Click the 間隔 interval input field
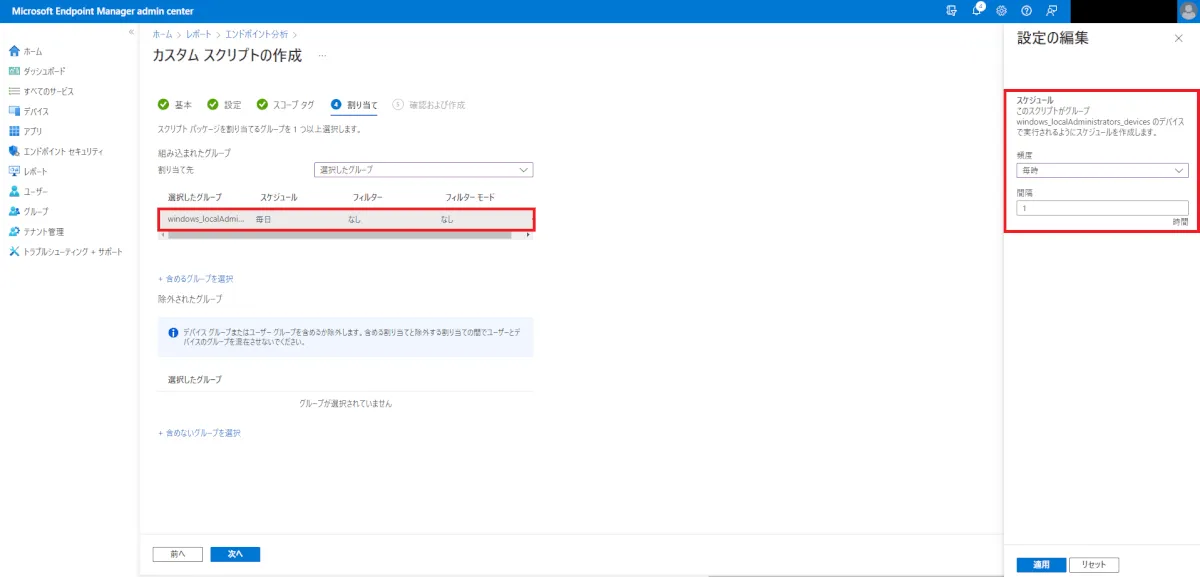Screen dimensions: 1200x577 [1101, 208]
